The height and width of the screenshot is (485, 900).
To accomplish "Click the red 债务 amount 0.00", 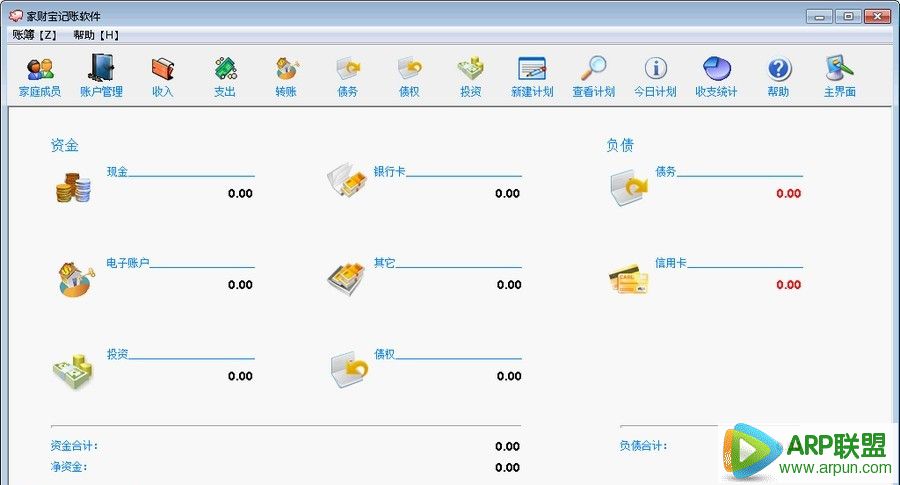I will 788,193.
